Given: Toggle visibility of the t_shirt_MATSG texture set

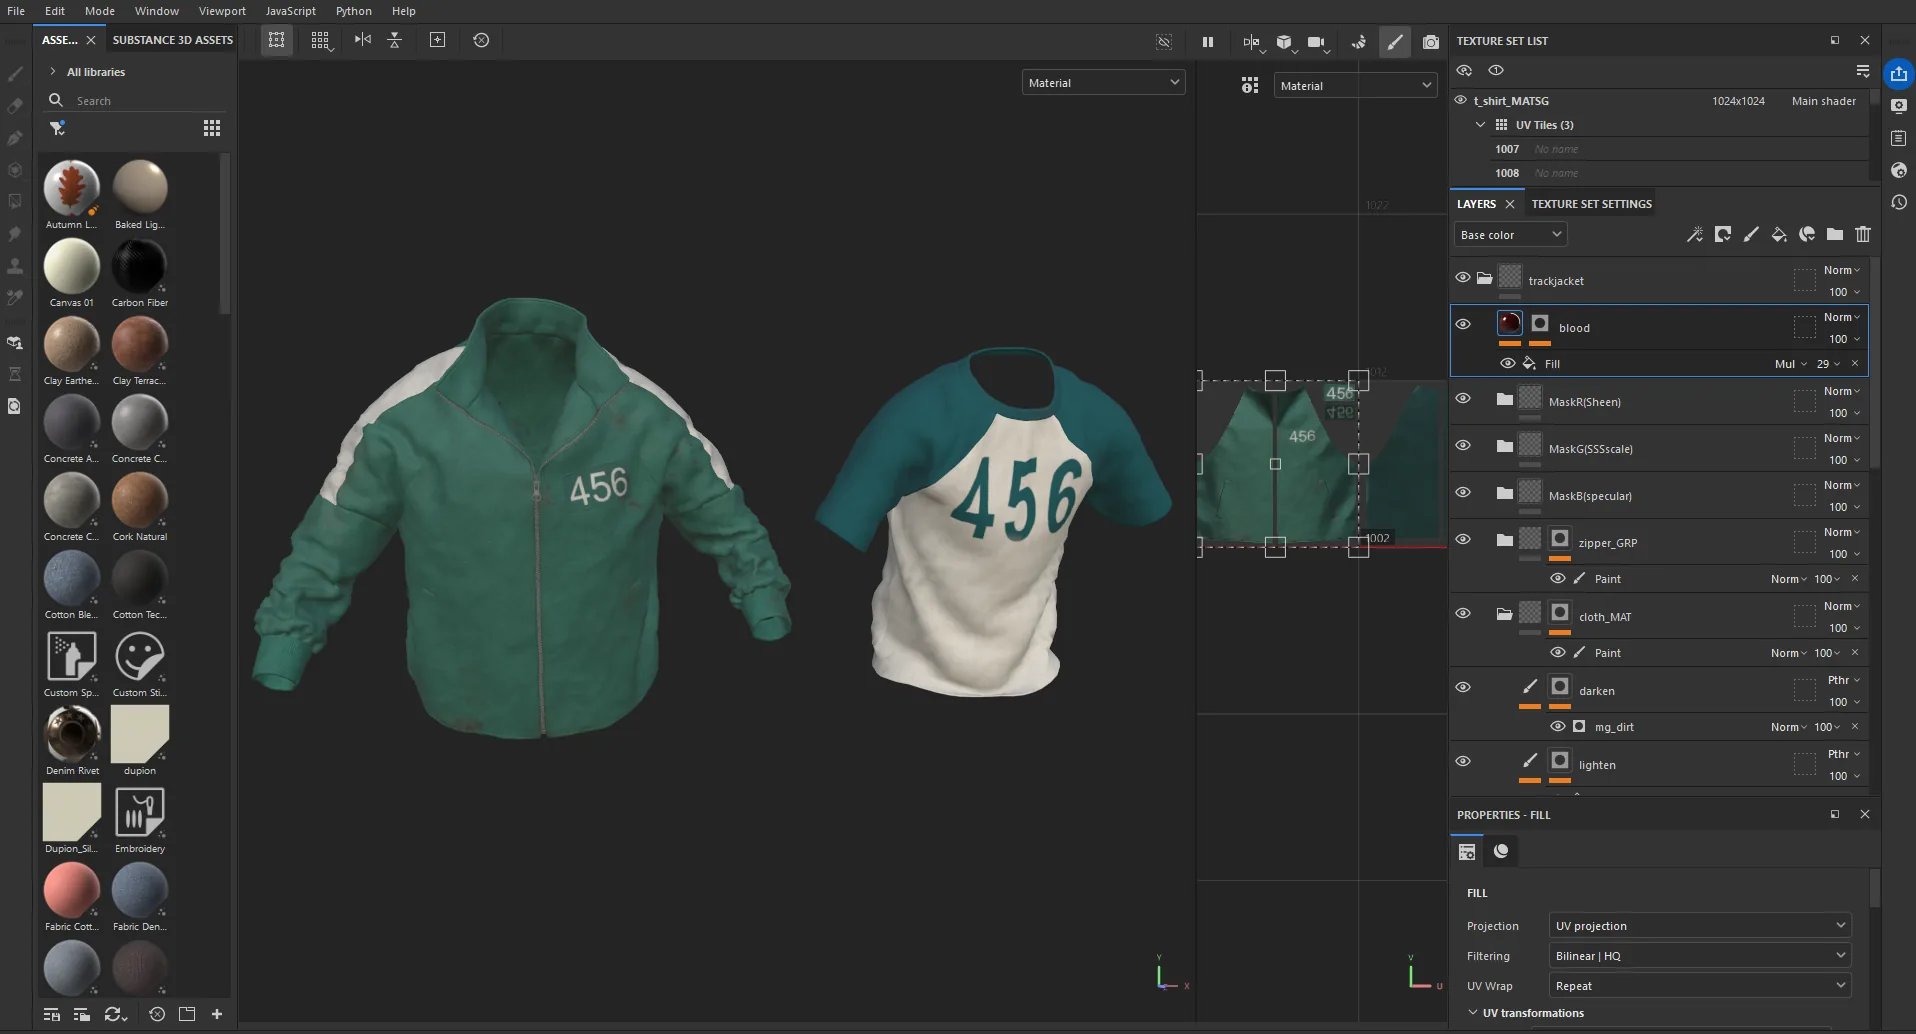Looking at the screenshot, I should [1461, 100].
